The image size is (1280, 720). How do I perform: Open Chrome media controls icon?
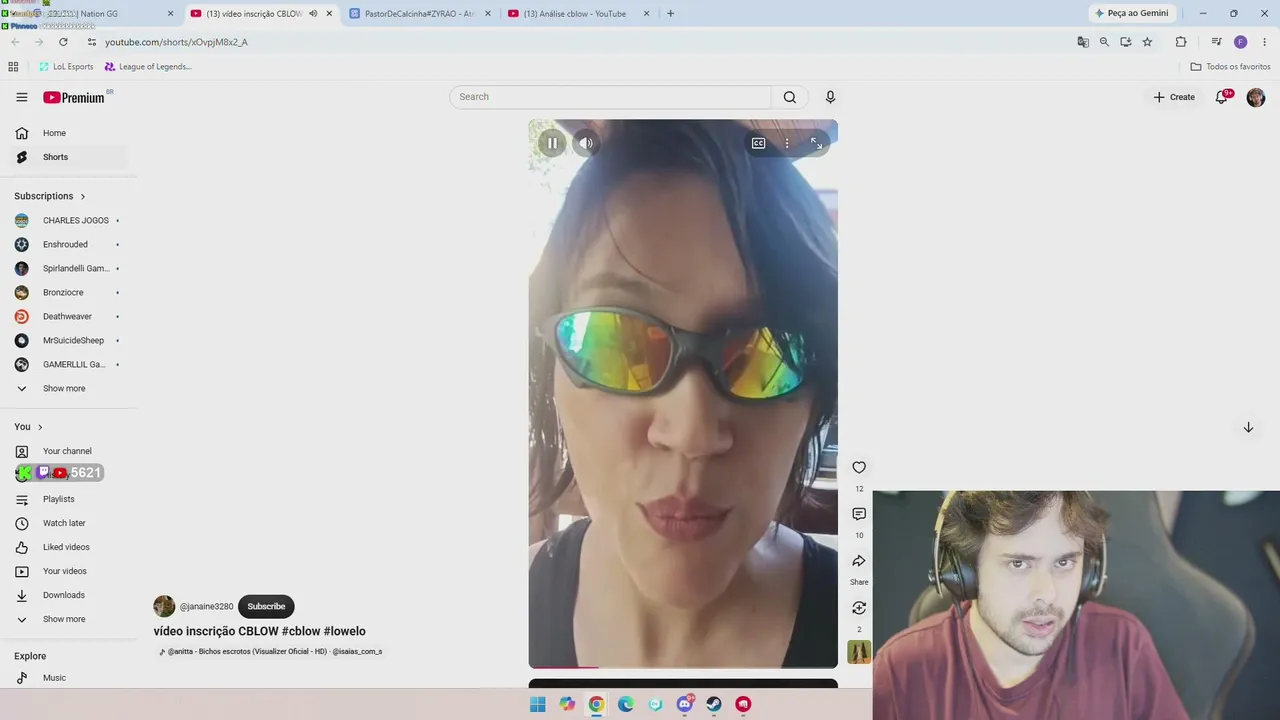[1216, 42]
